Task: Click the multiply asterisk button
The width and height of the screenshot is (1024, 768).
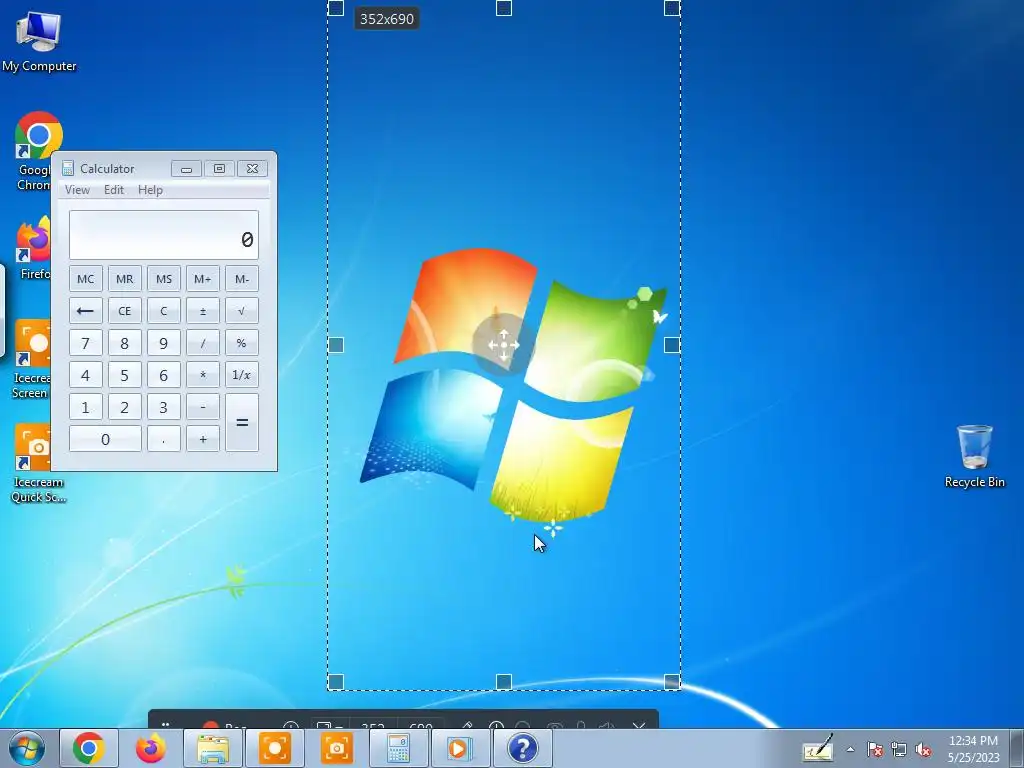Action: pyautogui.click(x=202, y=375)
